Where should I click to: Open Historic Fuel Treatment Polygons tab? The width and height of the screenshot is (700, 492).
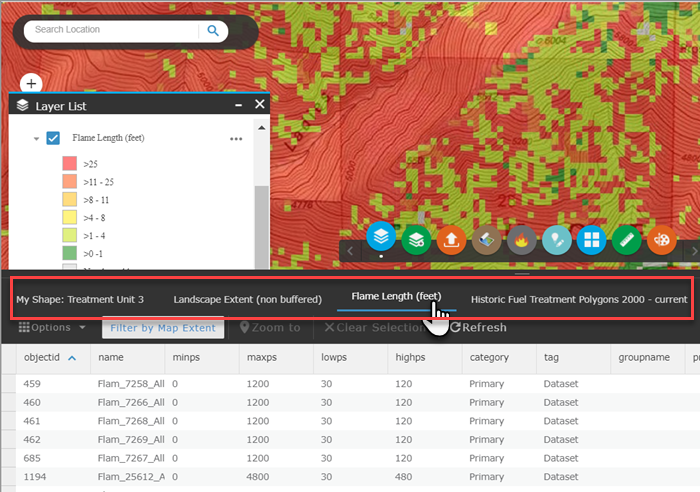coord(579,299)
